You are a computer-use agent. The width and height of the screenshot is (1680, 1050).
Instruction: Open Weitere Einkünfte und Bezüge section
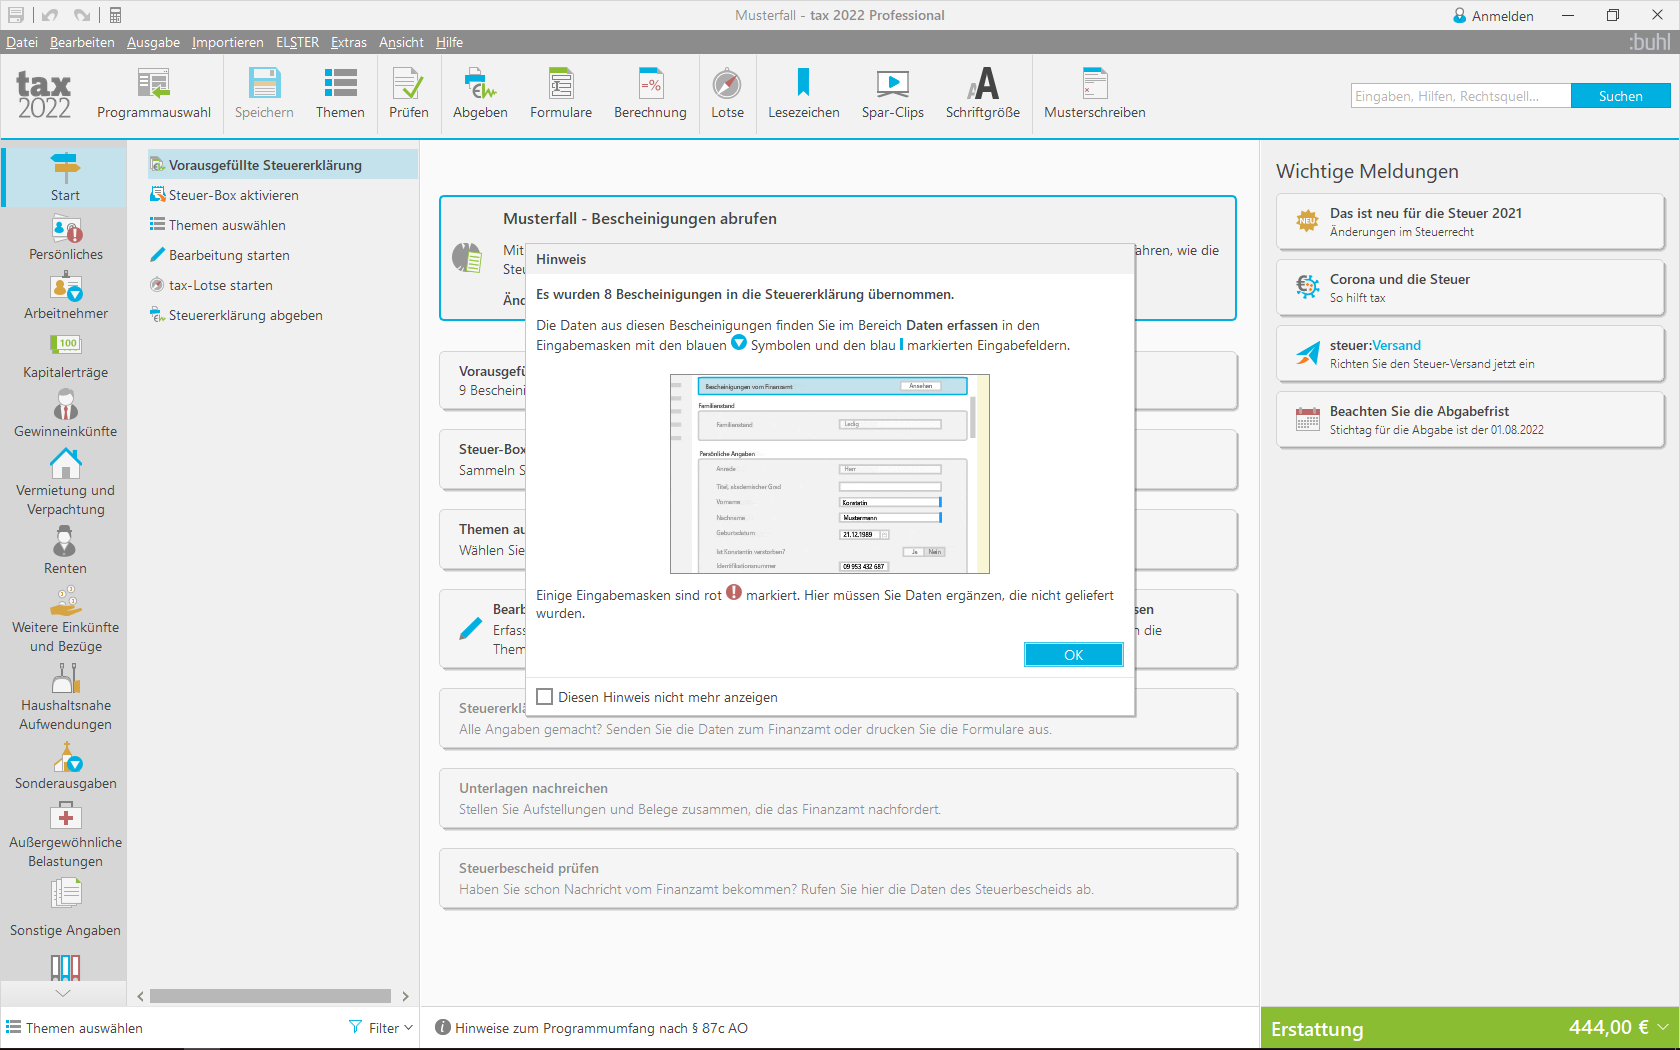65,621
